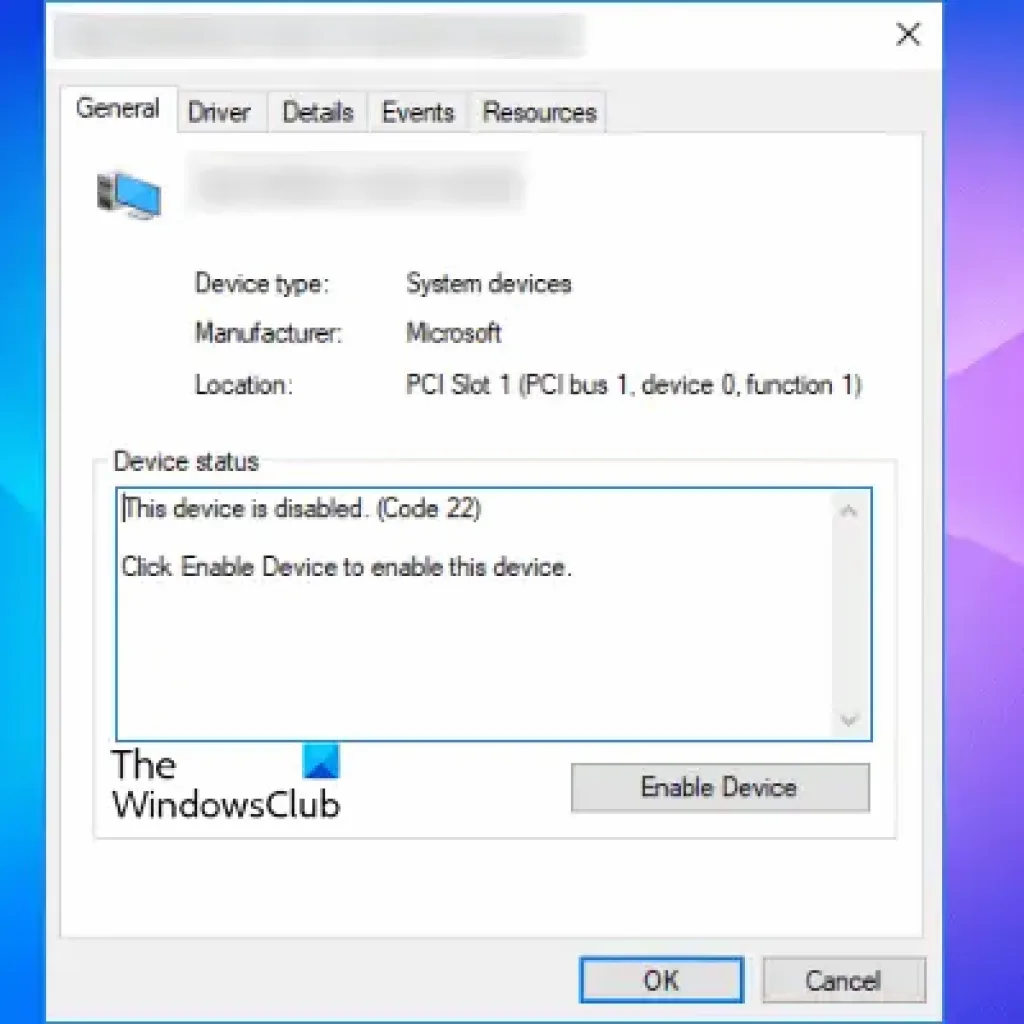Screen dimensions: 1024x1024
Task: Click the PCI Slot 1 location text
Action: 634,385
